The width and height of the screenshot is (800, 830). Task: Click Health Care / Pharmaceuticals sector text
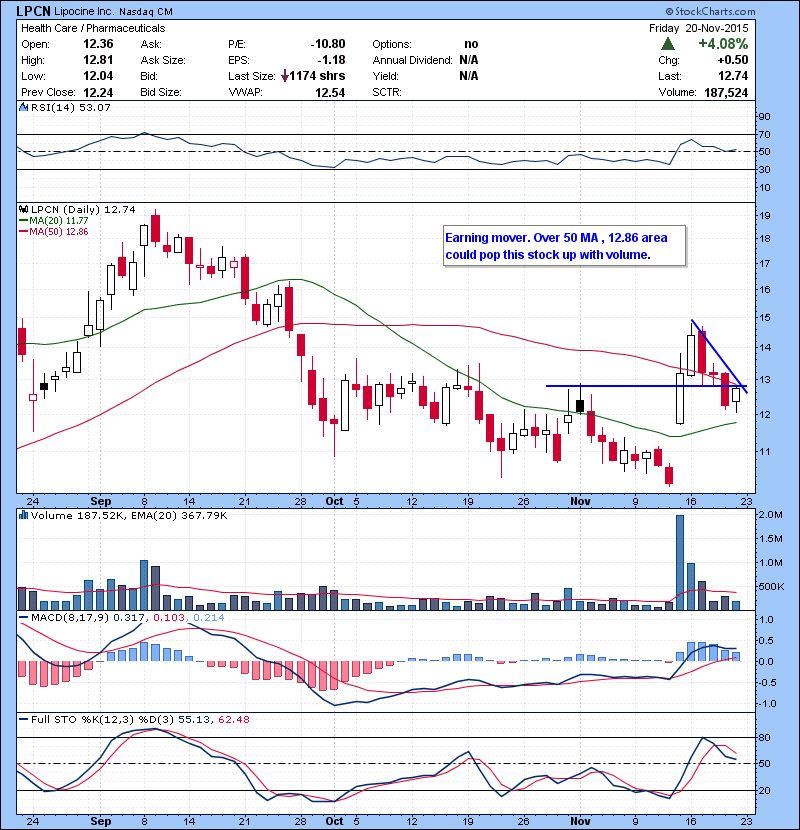coord(93,28)
